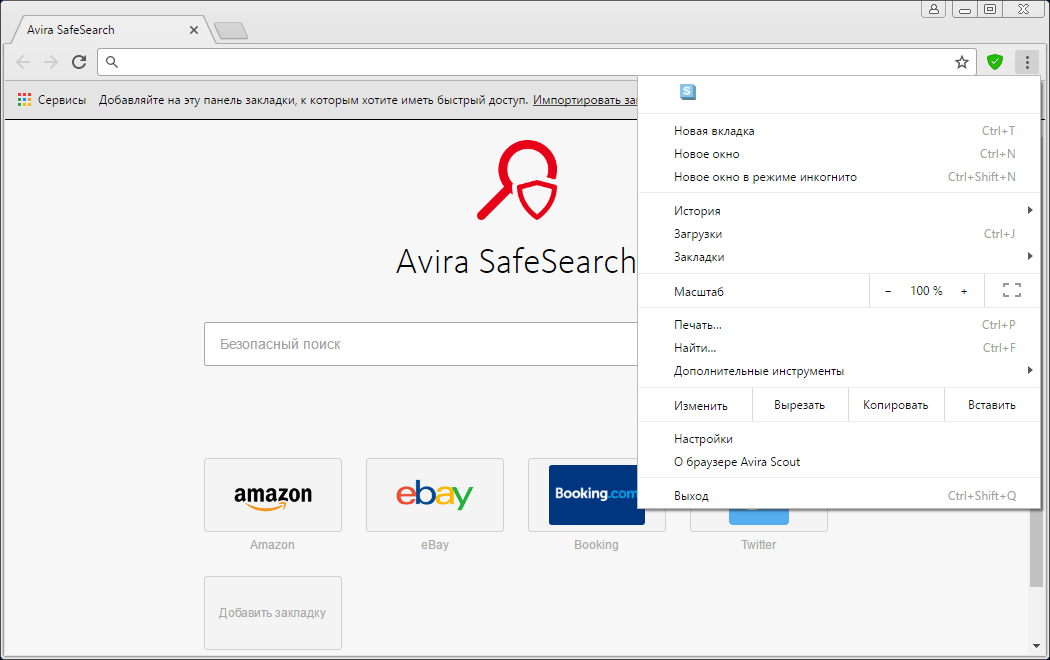Viewport: 1050px width, 660px height.
Task: Click the Импортировать закладки link
Action: click(585, 100)
